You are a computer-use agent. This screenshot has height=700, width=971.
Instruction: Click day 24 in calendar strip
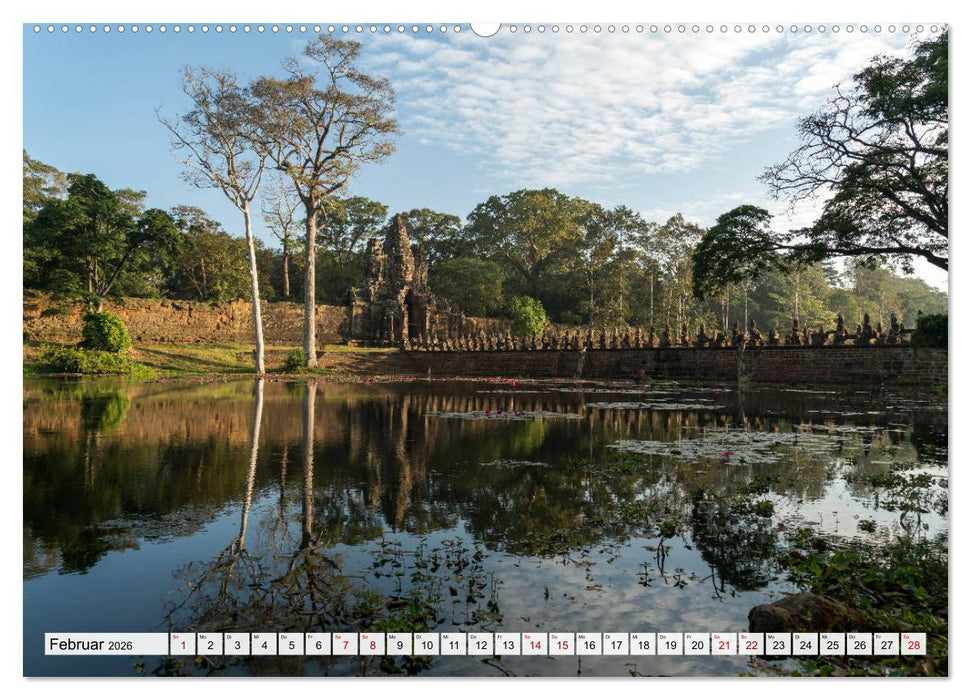(x=804, y=645)
